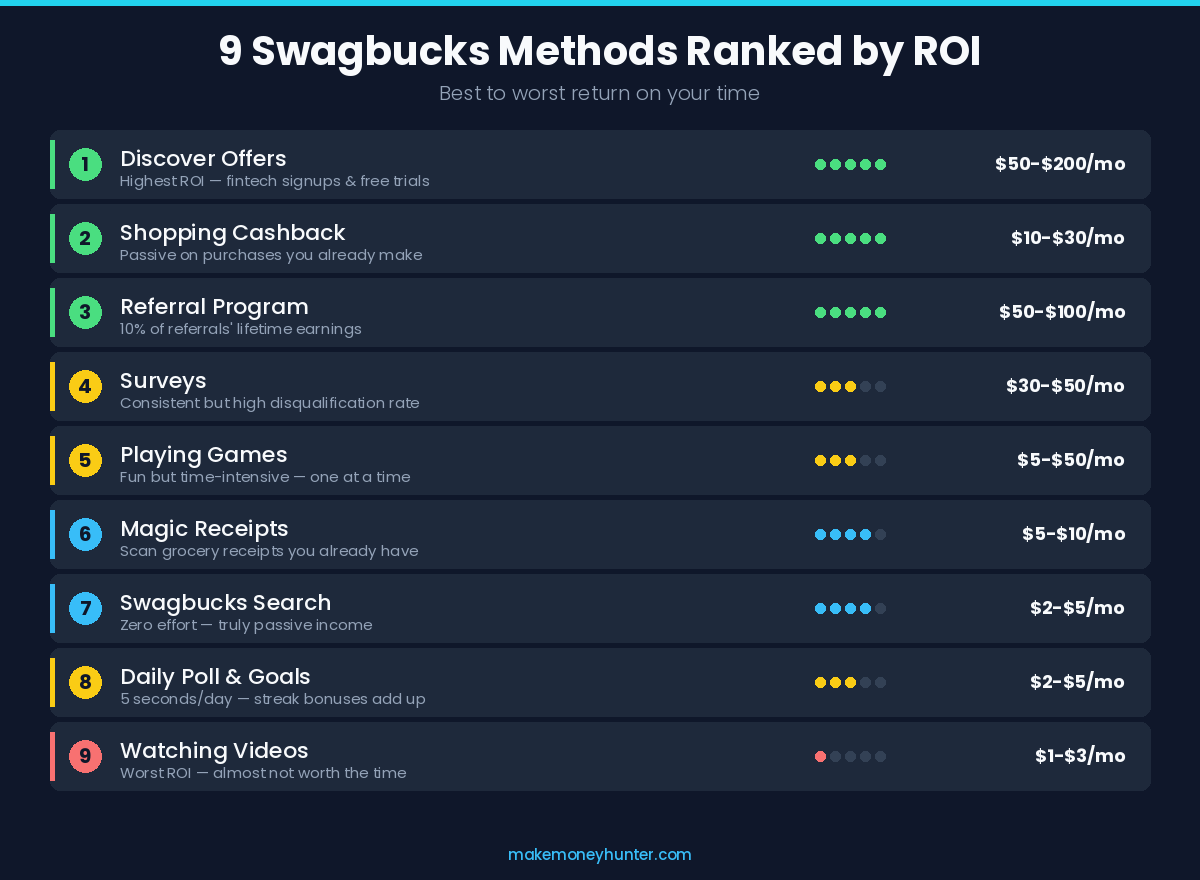Viewport: 1200px width, 880px height.
Task: Select the Playing Games title
Action: tap(204, 454)
